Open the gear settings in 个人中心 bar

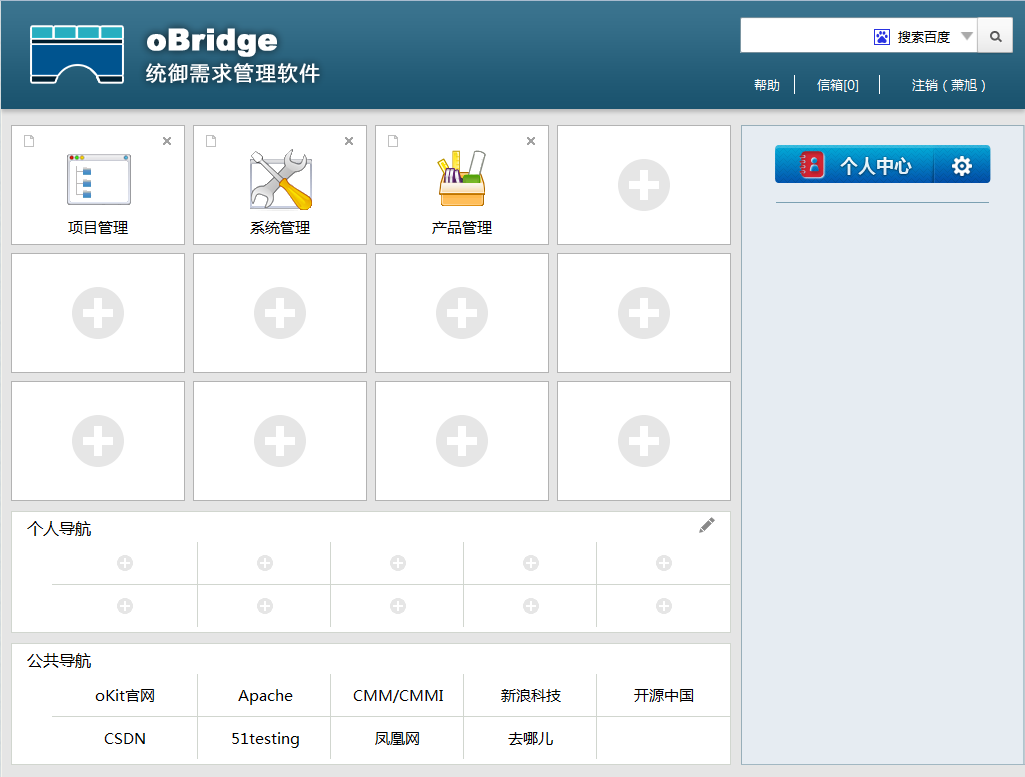(962, 166)
